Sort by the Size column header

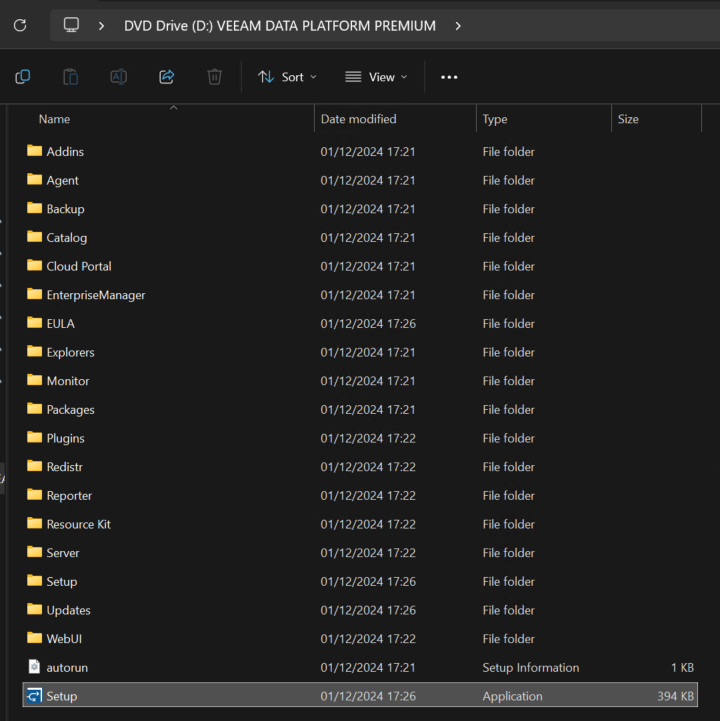pos(628,119)
